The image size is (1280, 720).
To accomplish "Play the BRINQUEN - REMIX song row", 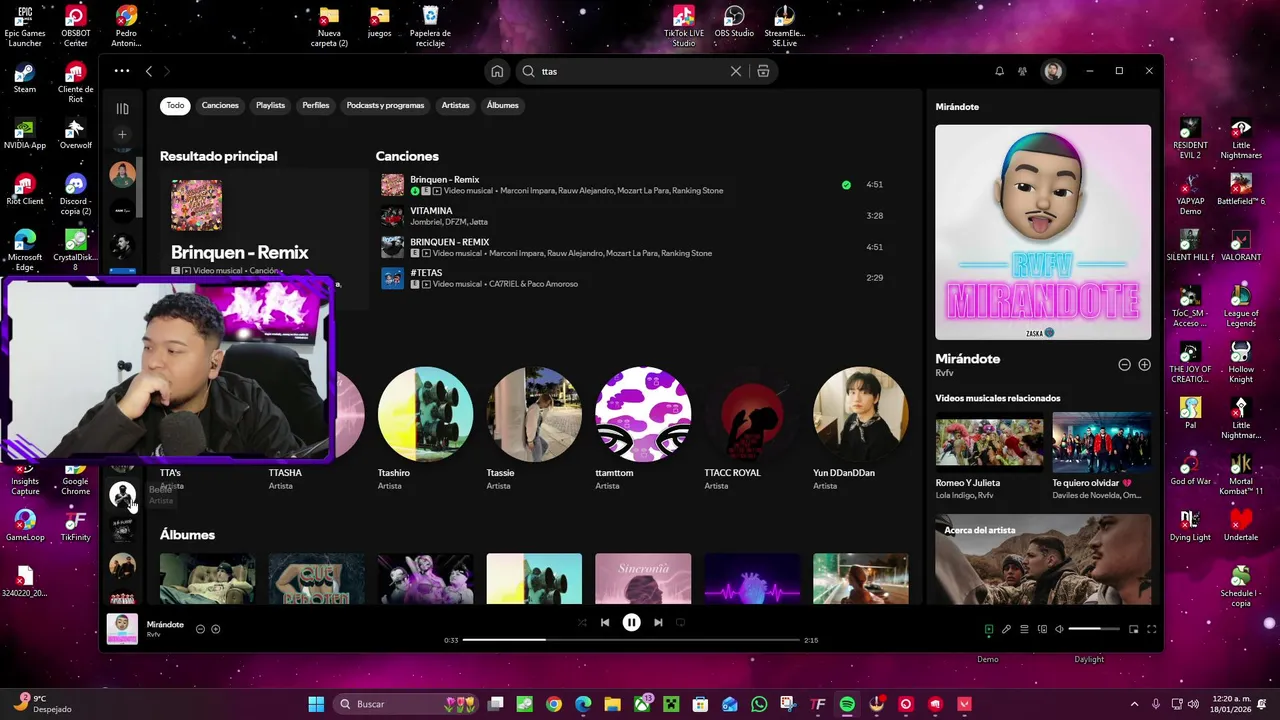I will pyautogui.click(x=635, y=247).
